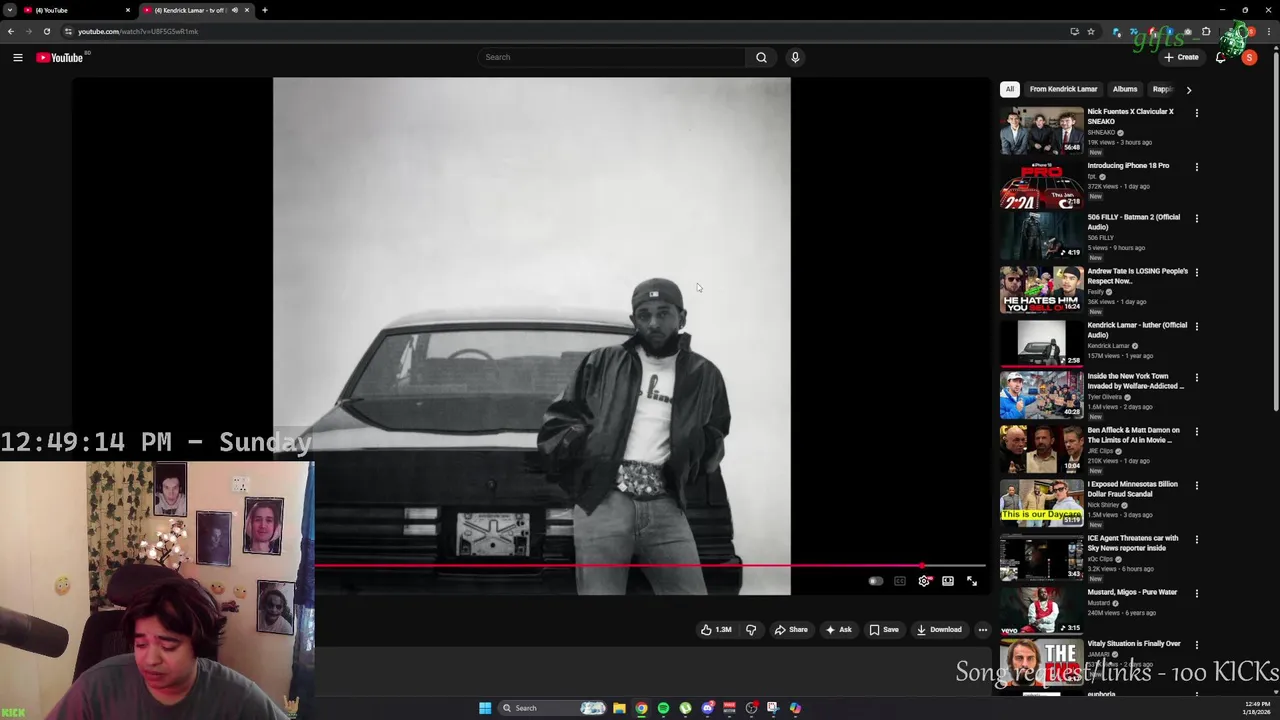Open Spotify from the taskbar
This screenshot has width=1280, height=720.
pyautogui.click(x=663, y=708)
